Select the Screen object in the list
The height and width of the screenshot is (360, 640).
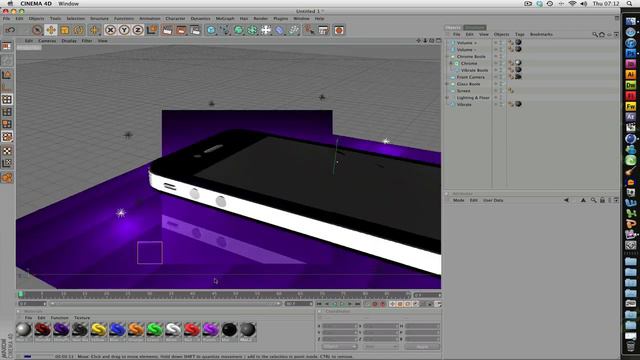coord(463,91)
